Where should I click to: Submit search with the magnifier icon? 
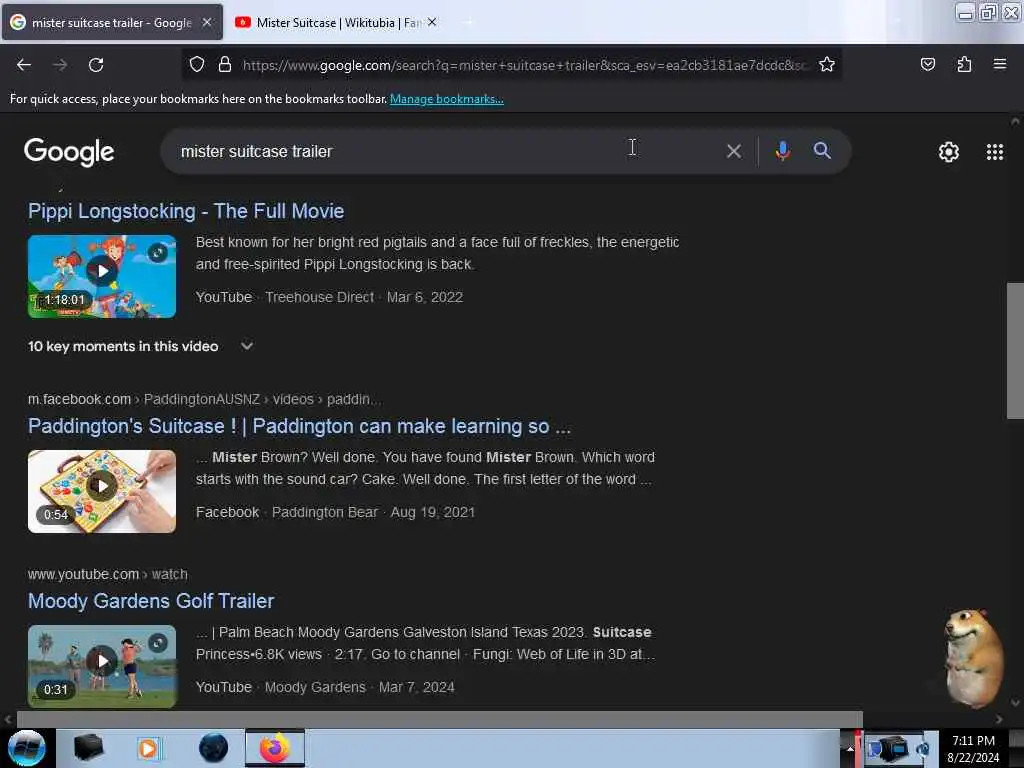(822, 151)
